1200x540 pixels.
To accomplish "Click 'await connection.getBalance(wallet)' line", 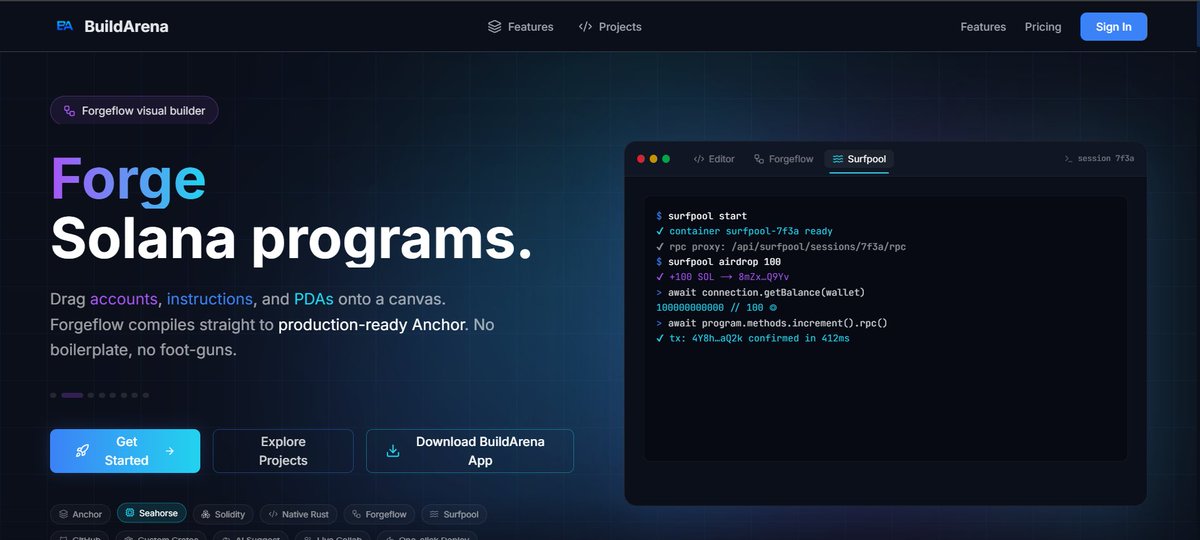I will coord(760,292).
